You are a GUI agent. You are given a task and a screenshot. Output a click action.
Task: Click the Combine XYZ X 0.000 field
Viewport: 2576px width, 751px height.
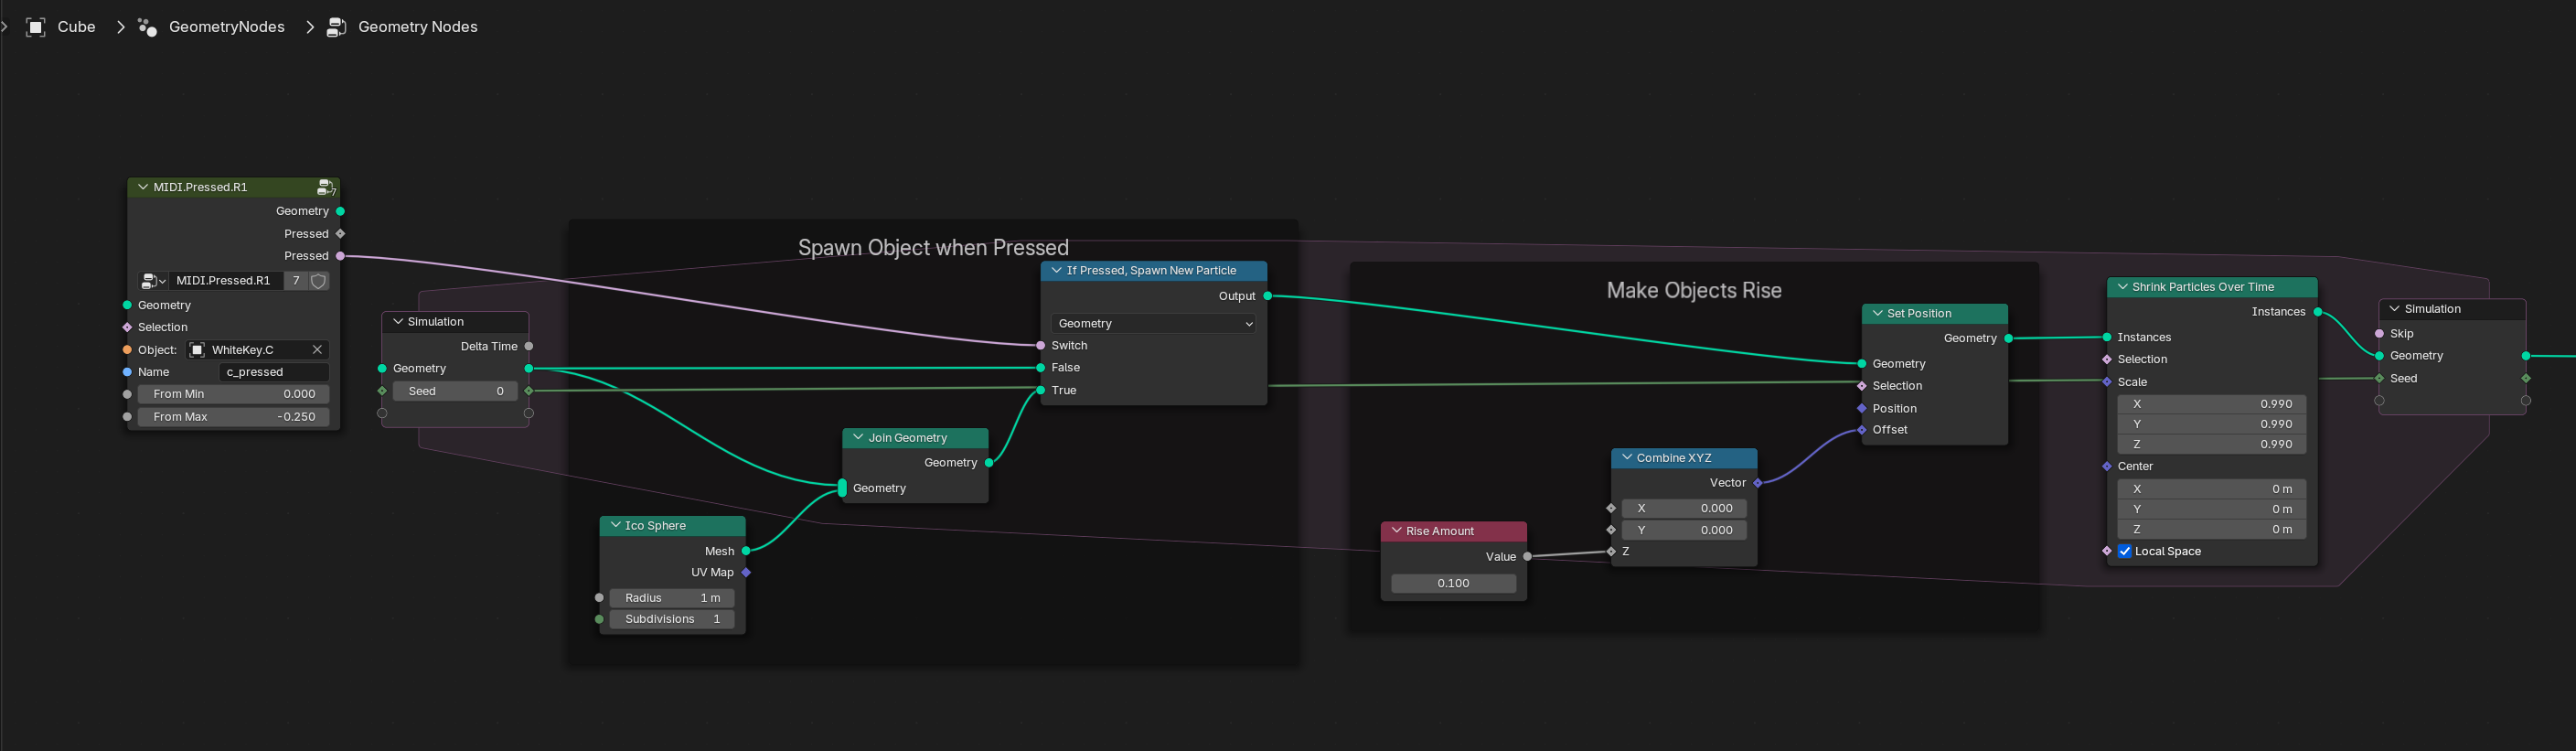(x=1684, y=509)
